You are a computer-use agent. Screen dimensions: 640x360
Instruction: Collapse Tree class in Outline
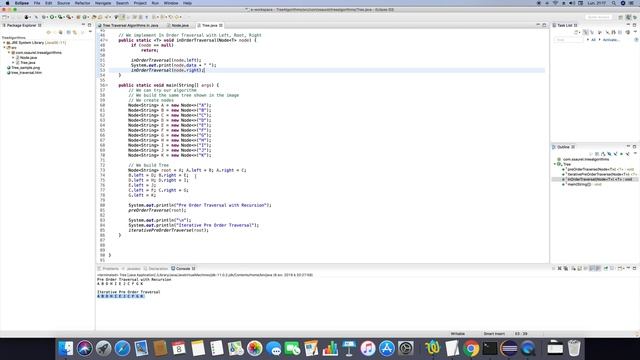[x=555, y=164]
